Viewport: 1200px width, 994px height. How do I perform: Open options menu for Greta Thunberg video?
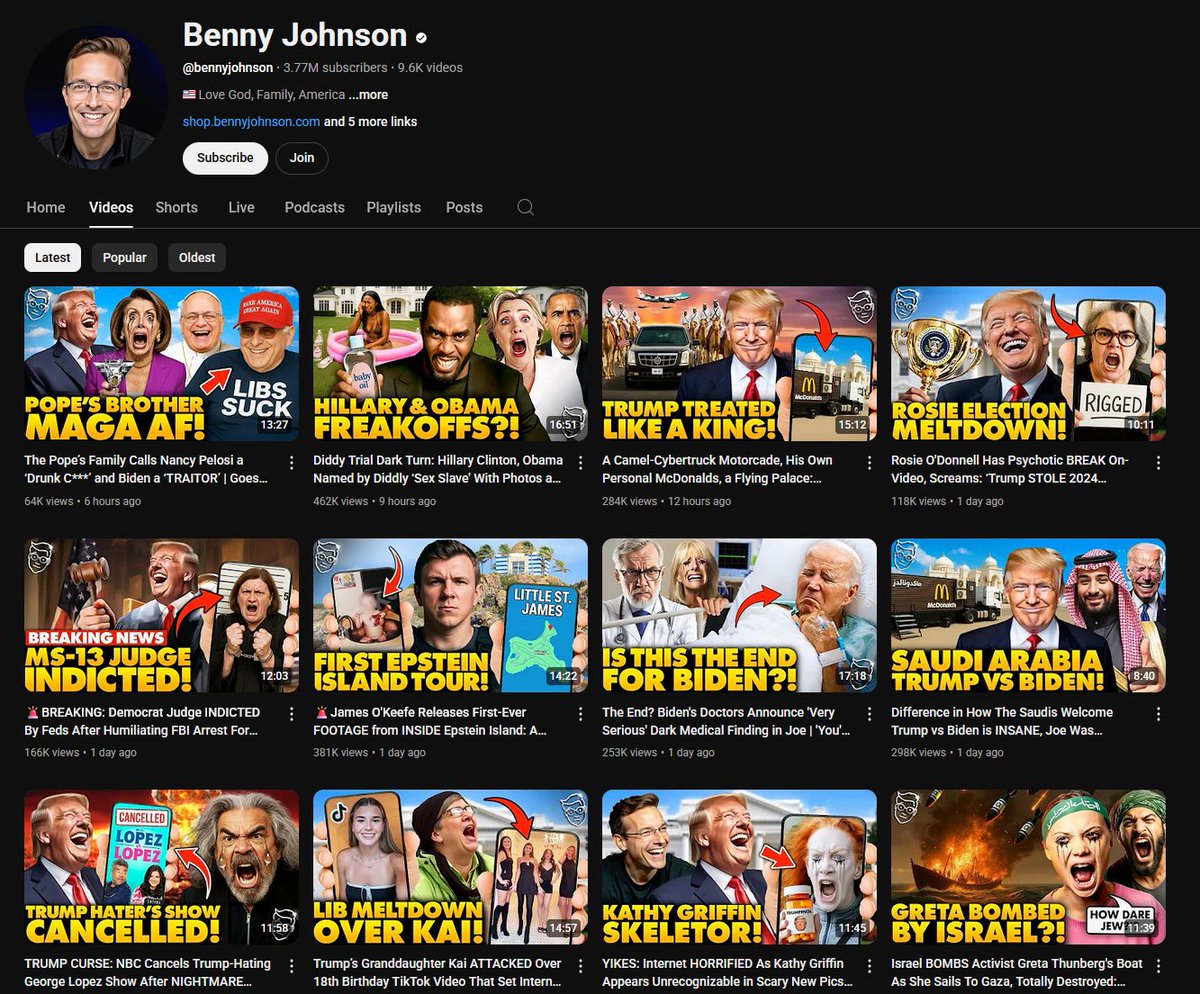1158,966
